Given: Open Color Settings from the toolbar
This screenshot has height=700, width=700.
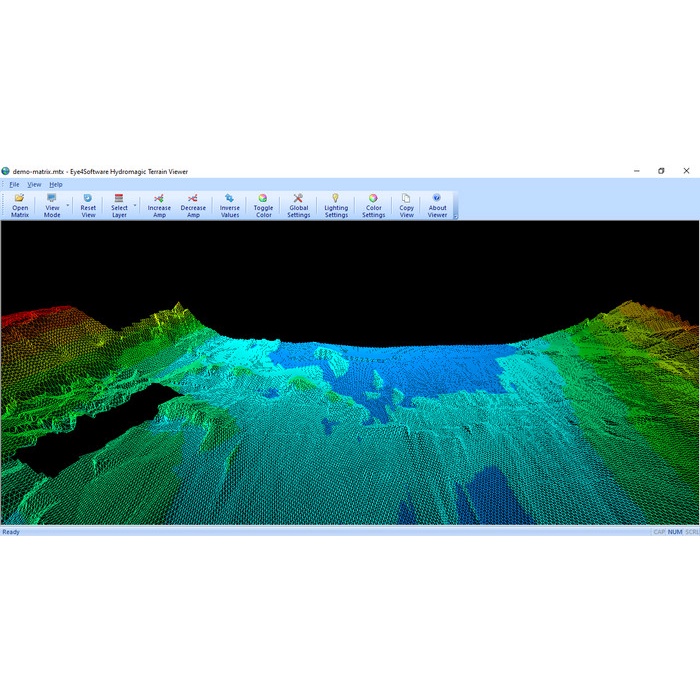Looking at the screenshot, I should [374, 206].
